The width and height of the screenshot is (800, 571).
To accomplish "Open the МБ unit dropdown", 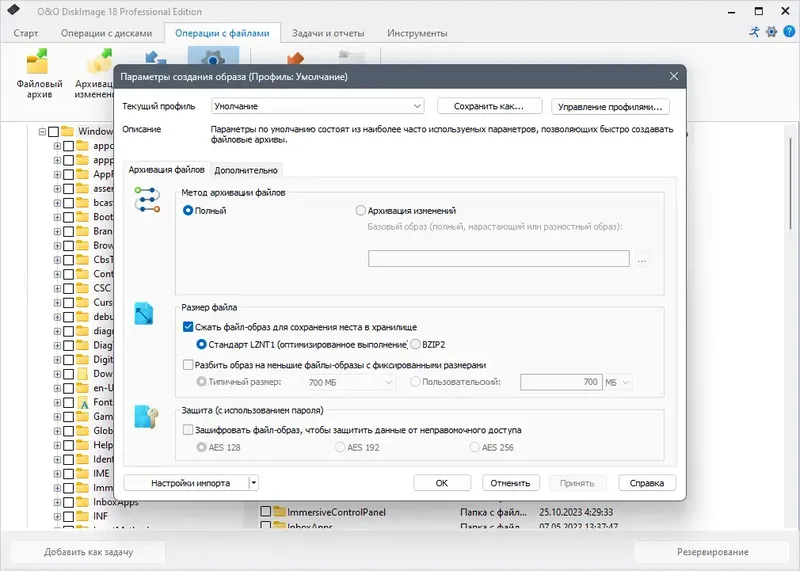I will tap(617, 382).
